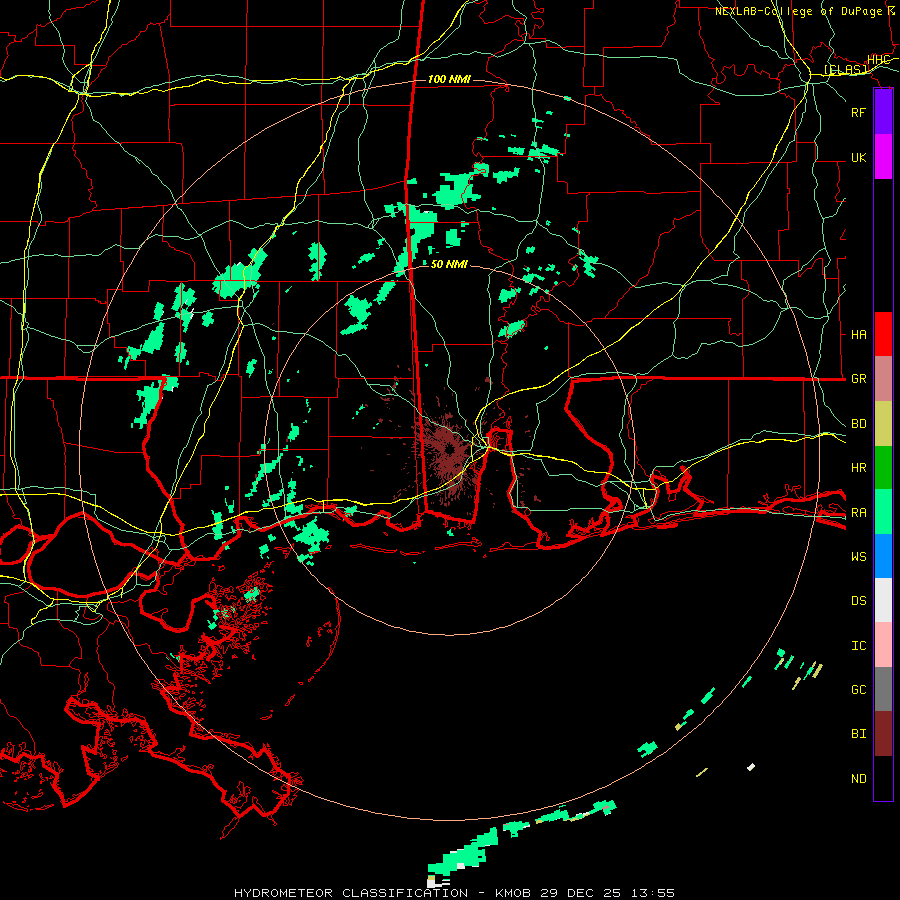Viewport: 900px width, 900px height.
Task: Click the purple RF legend color swatch
Action: (x=883, y=112)
